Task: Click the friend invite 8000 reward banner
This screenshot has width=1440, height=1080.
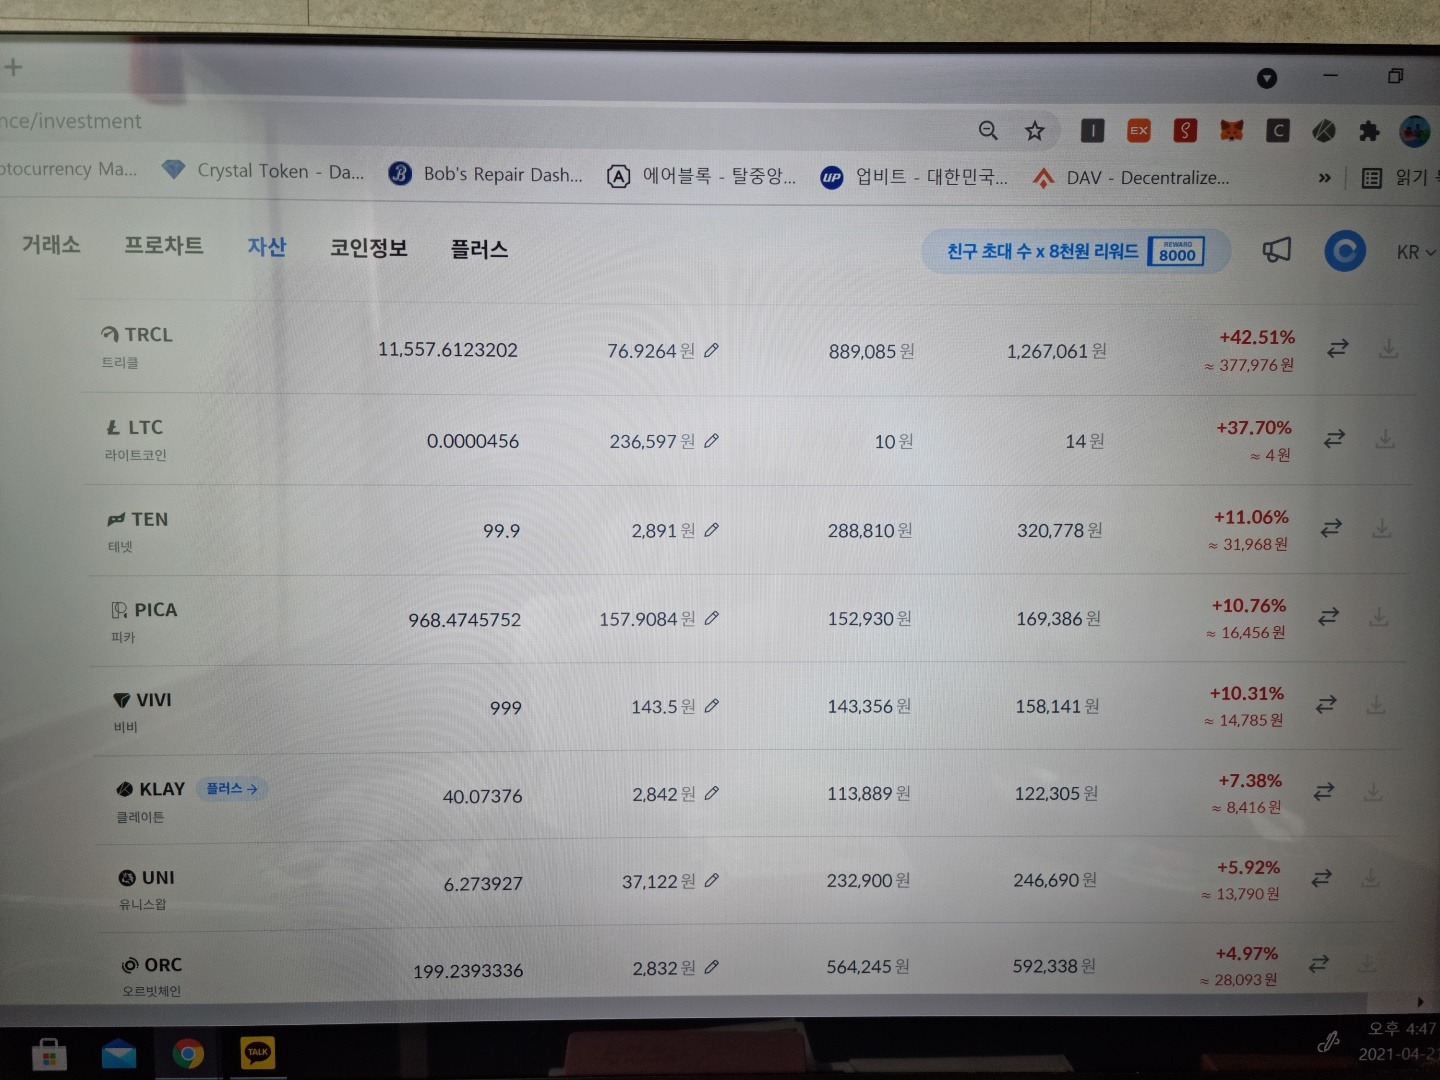Action: pyautogui.click(x=1075, y=251)
